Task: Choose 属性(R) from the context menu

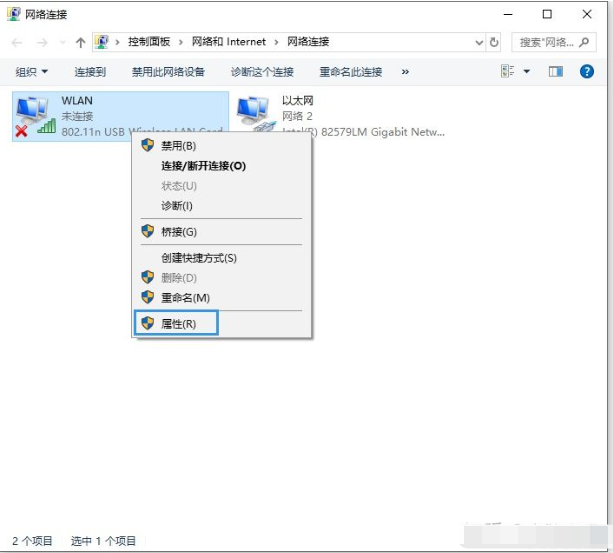Action: click(x=178, y=324)
